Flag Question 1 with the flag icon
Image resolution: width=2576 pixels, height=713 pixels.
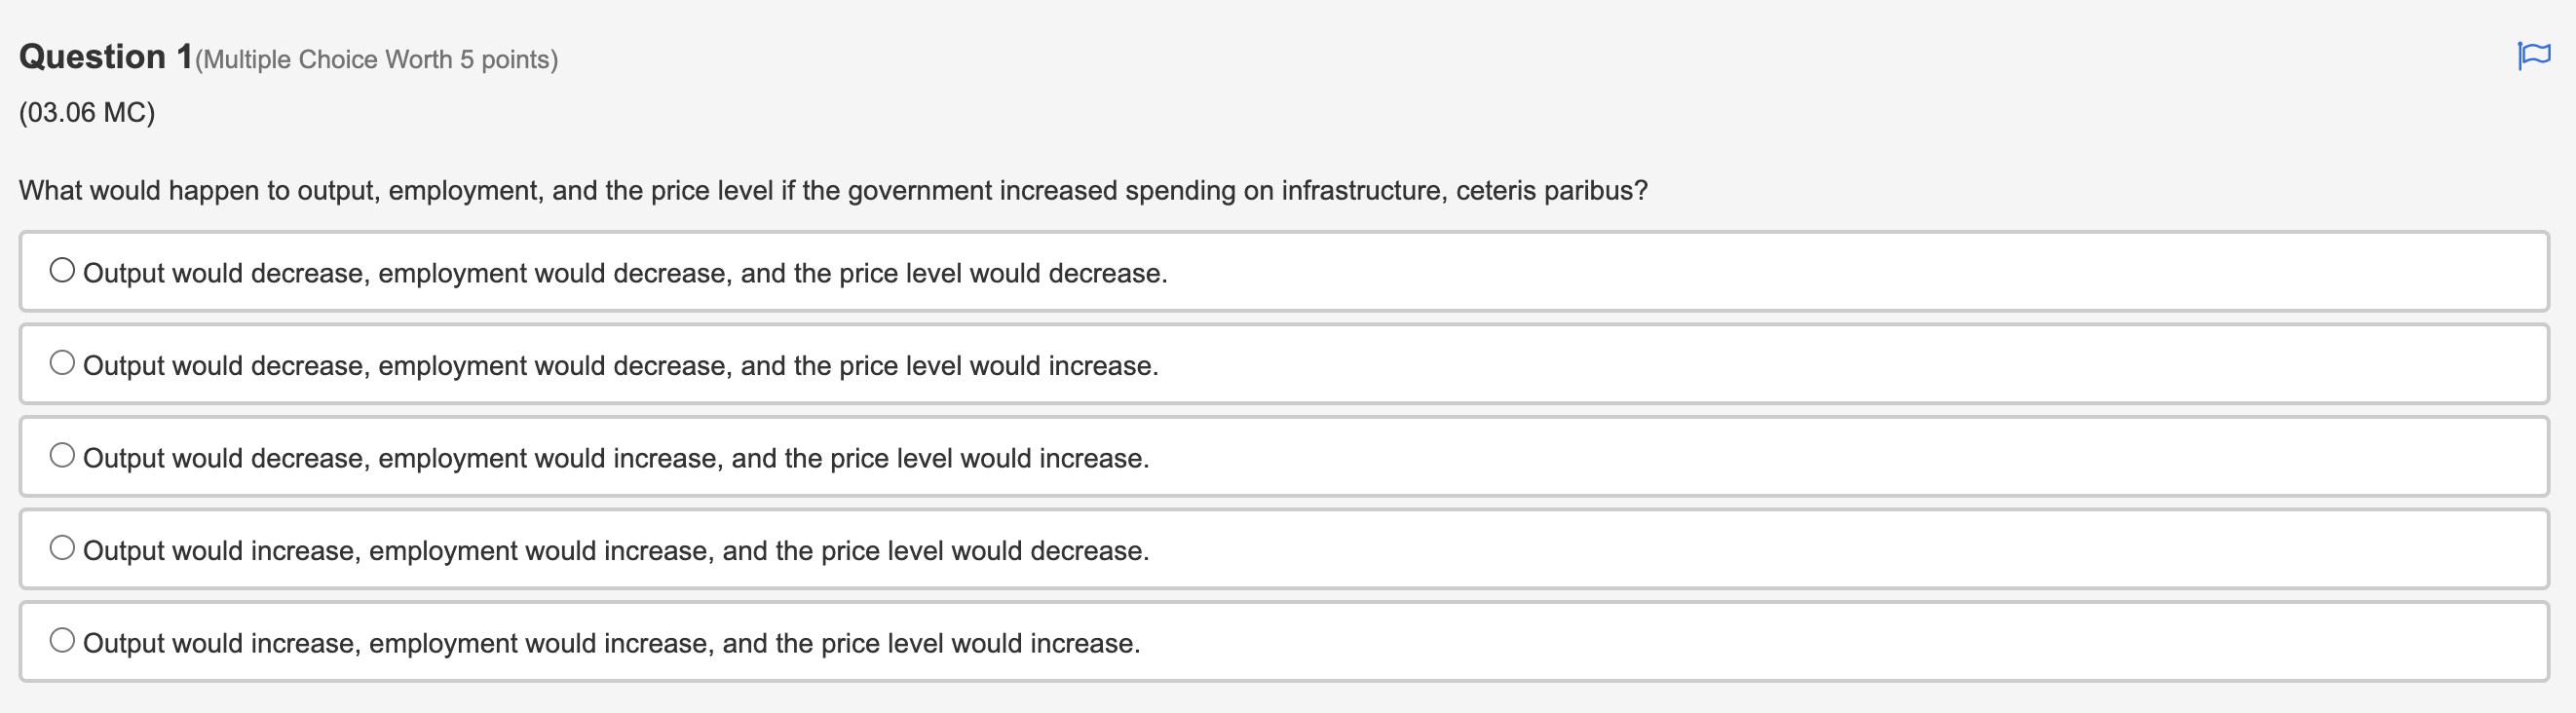(2533, 56)
